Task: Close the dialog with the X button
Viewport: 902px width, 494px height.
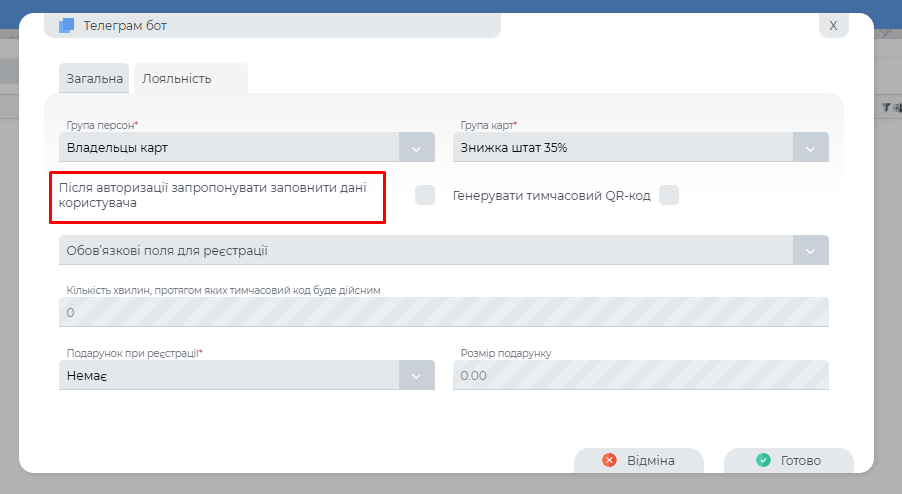Action: (x=833, y=26)
